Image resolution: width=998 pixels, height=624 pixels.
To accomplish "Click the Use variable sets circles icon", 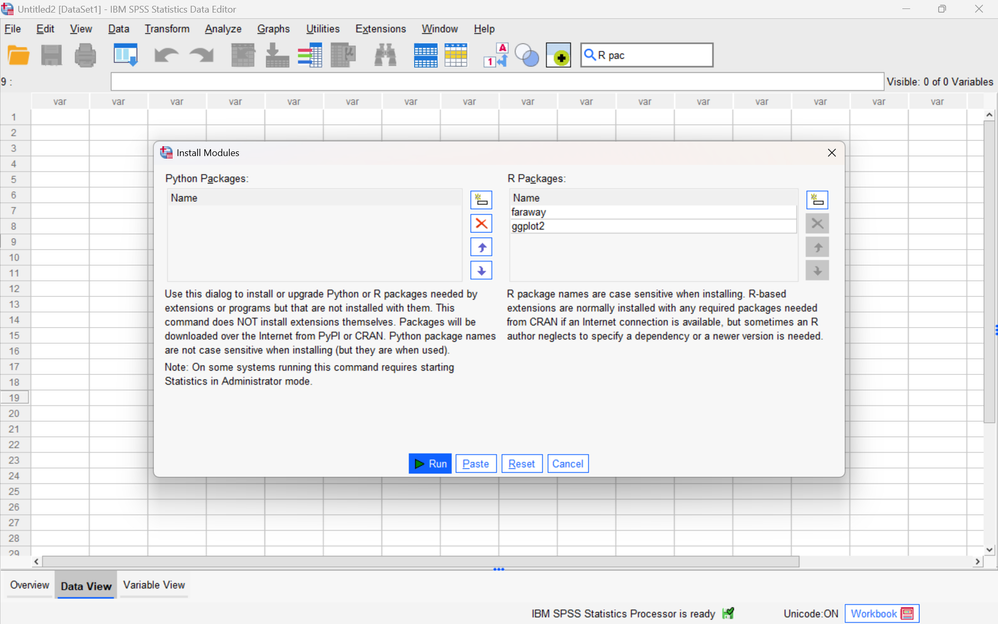I will 526,55.
